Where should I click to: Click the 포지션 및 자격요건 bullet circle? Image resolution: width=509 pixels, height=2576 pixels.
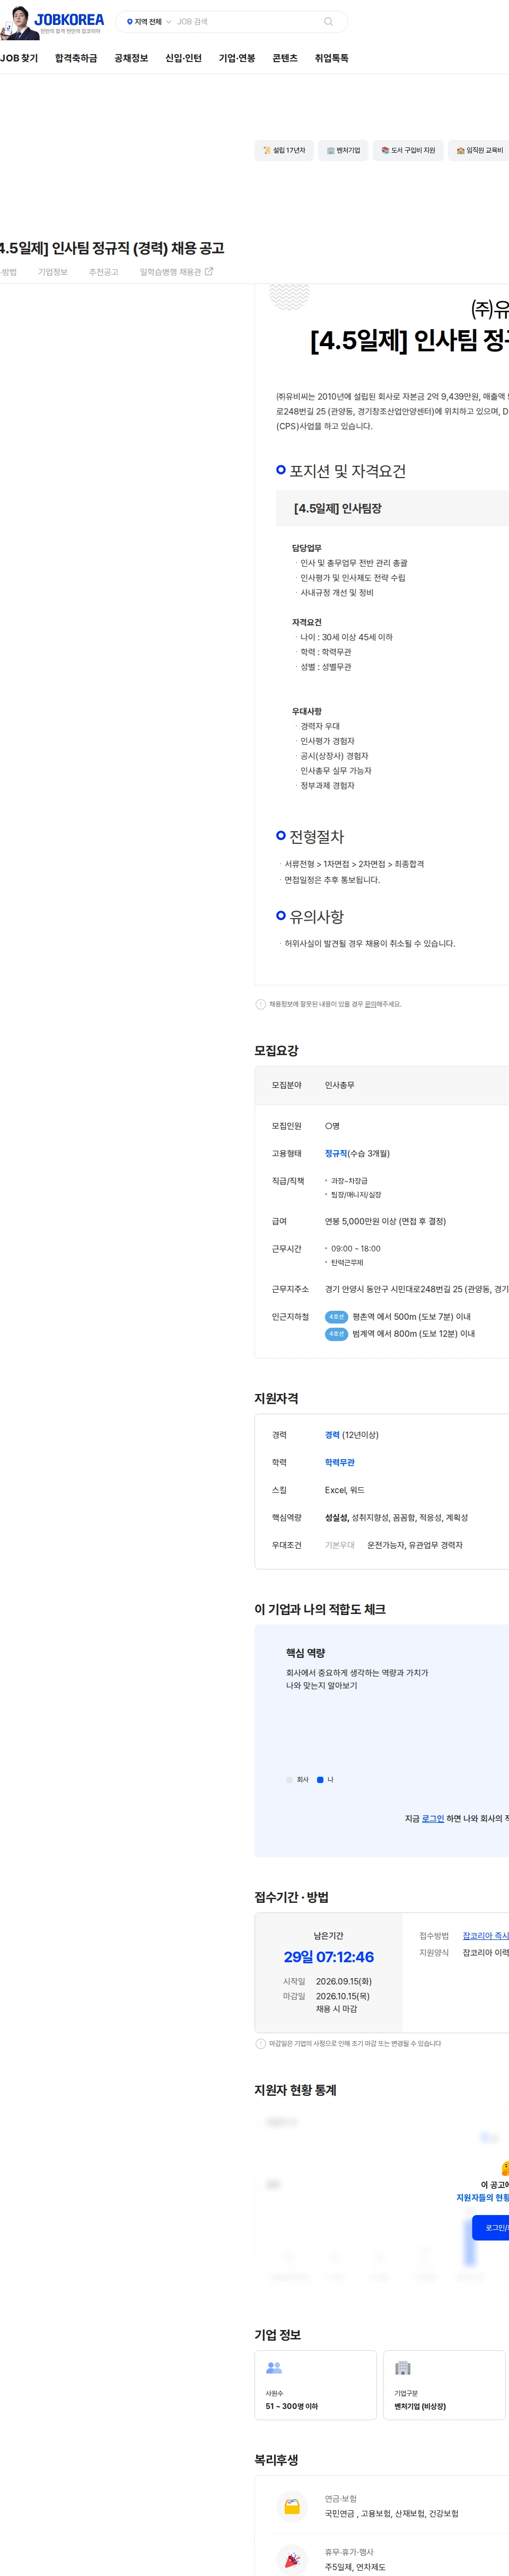pos(281,470)
